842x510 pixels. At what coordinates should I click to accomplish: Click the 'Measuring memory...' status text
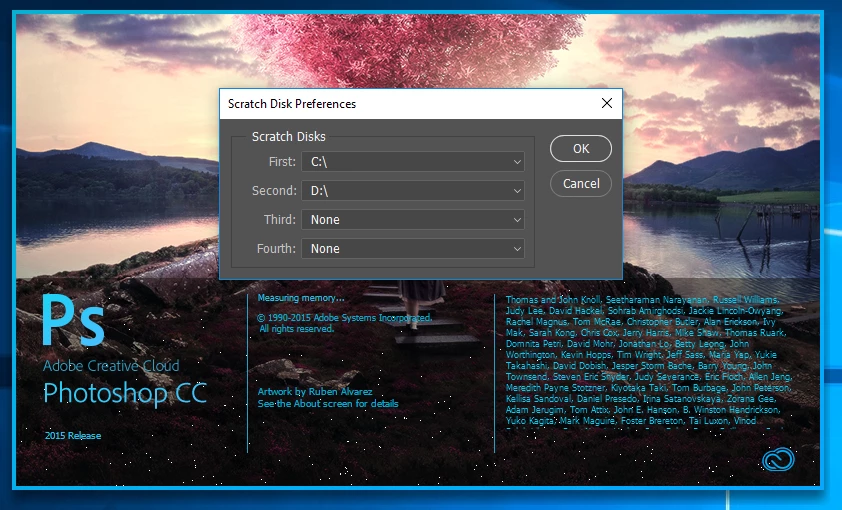[301, 298]
